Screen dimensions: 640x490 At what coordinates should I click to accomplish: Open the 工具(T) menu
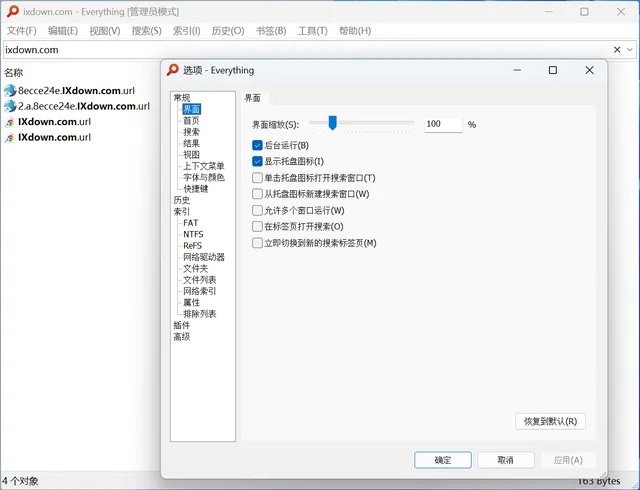pos(313,31)
